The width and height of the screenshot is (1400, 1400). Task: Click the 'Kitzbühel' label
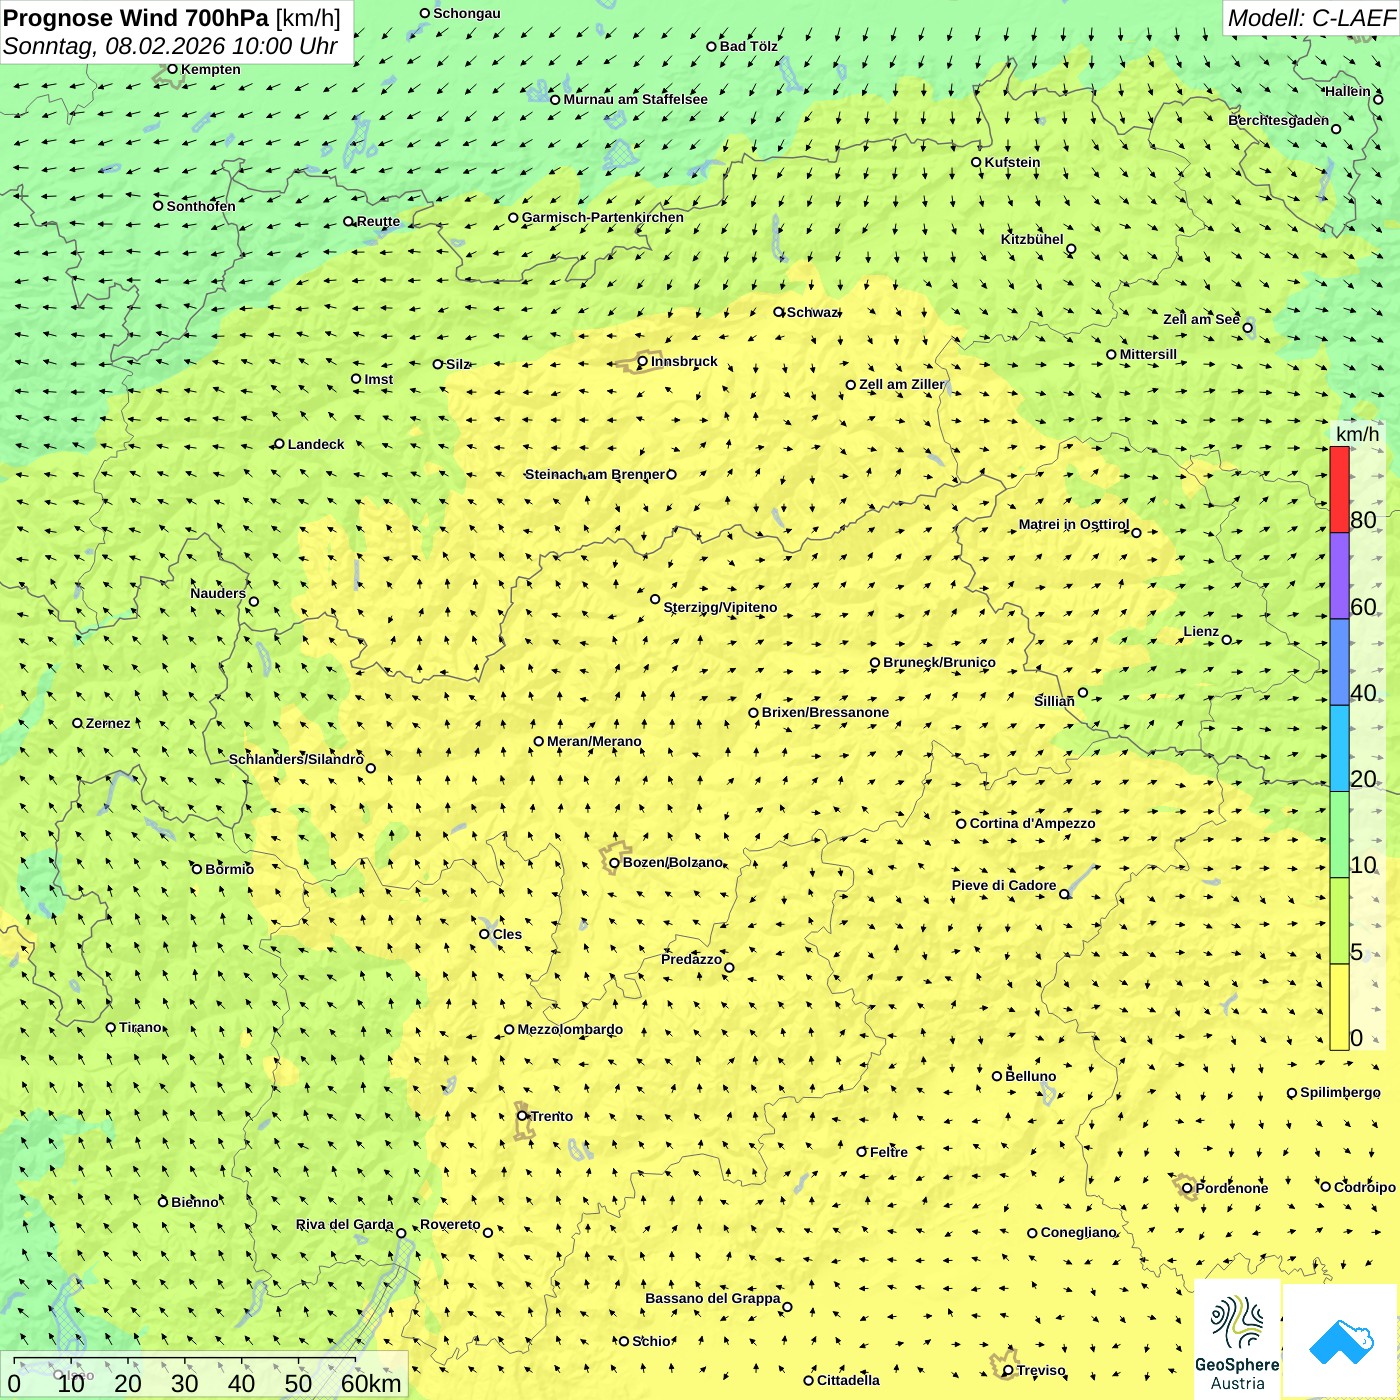coord(1032,239)
